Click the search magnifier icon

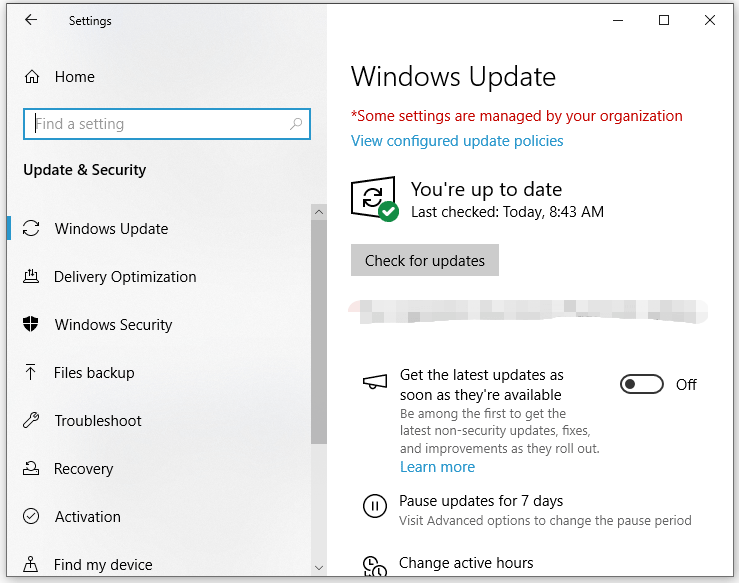click(x=296, y=124)
